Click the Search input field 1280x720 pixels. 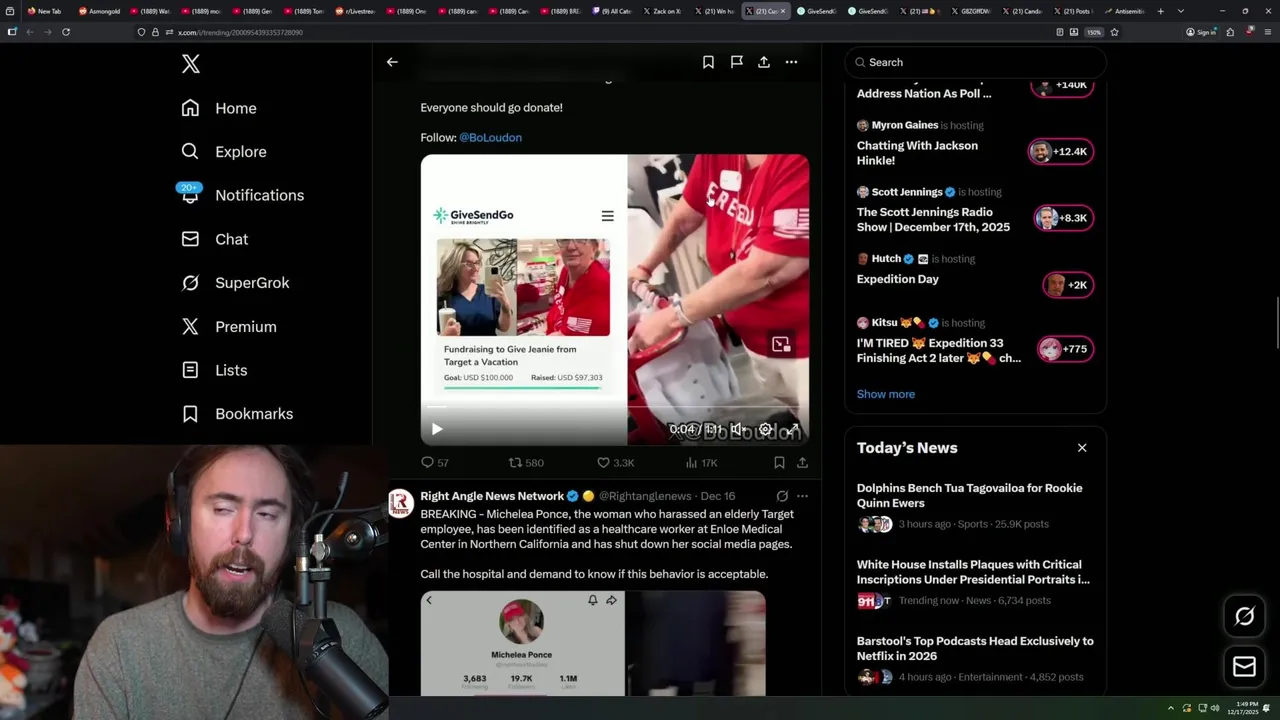click(x=976, y=62)
